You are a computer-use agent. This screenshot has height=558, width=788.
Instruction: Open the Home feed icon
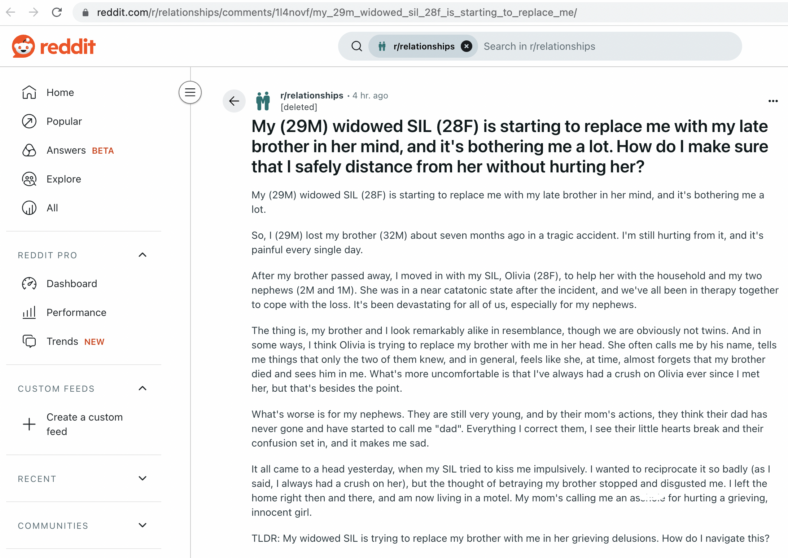(29, 92)
